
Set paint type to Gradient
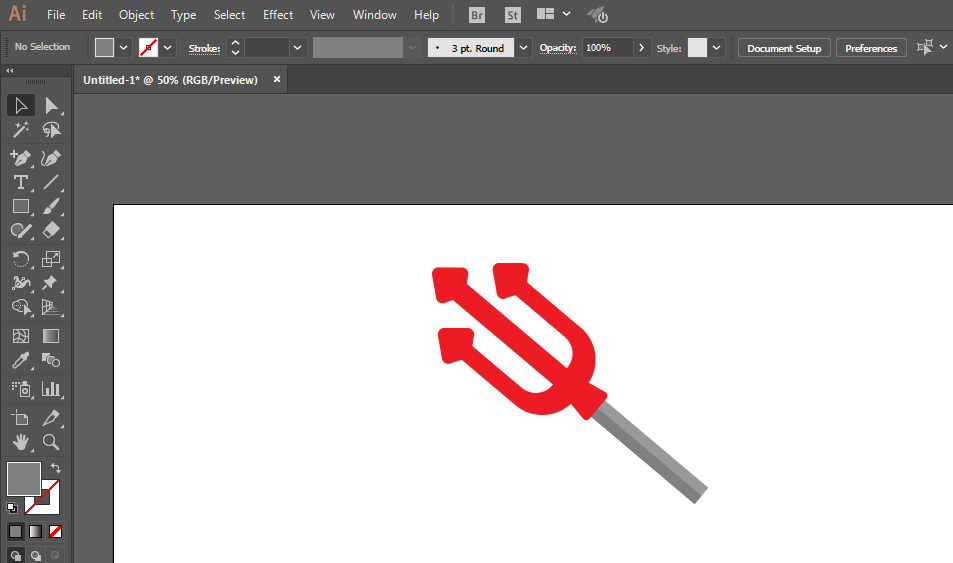tap(35, 531)
